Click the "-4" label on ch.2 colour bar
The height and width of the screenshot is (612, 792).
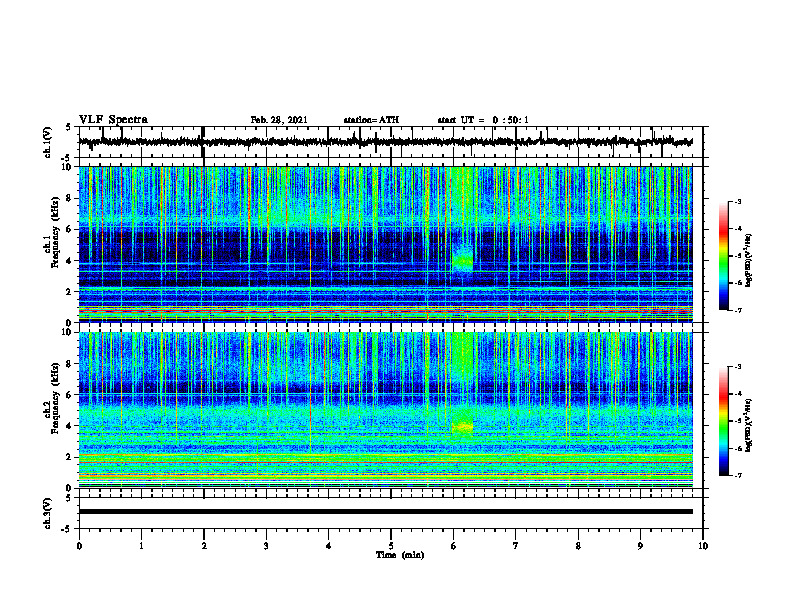click(x=738, y=394)
